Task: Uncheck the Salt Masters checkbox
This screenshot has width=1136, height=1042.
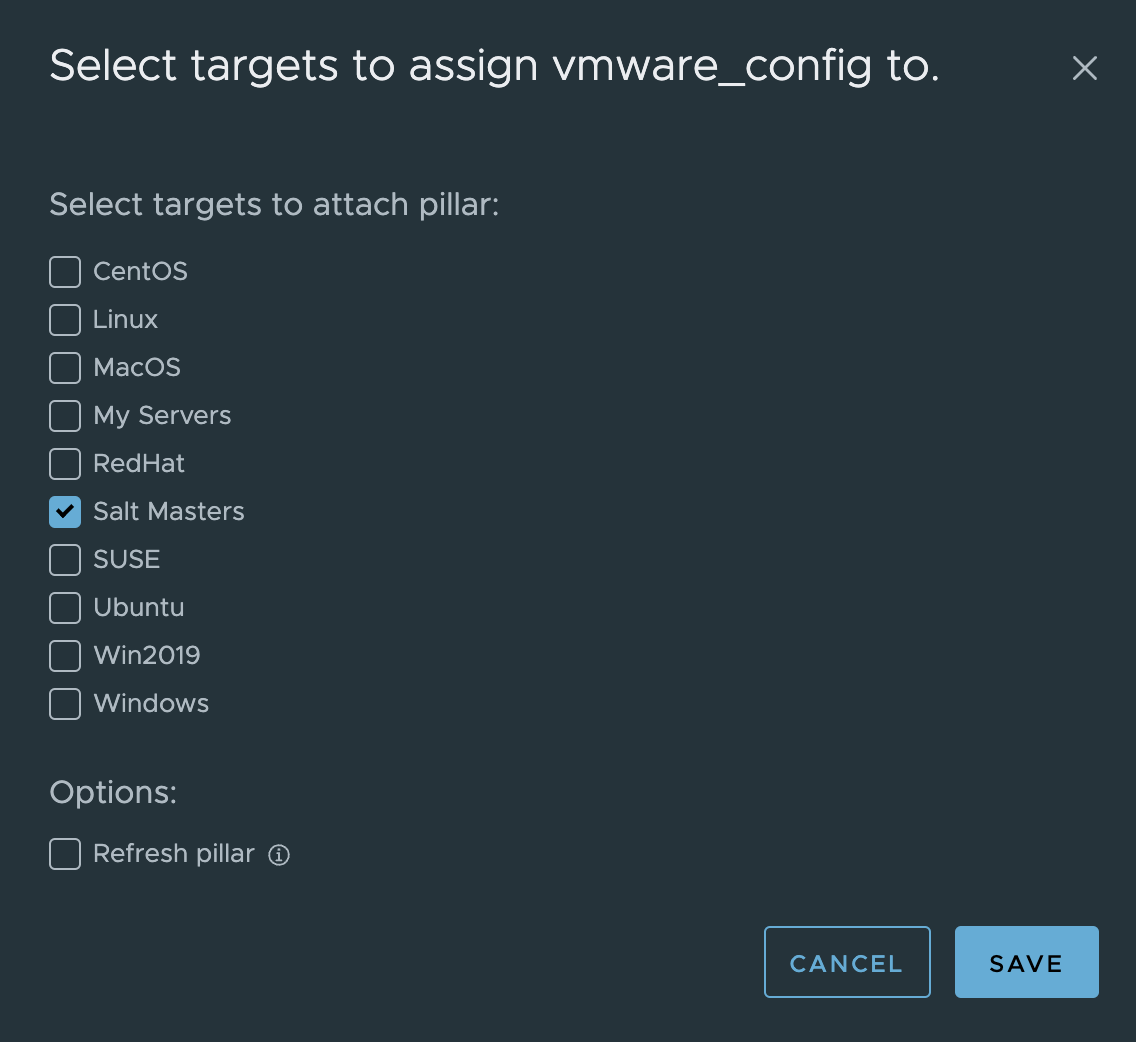Action: [65, 512]
